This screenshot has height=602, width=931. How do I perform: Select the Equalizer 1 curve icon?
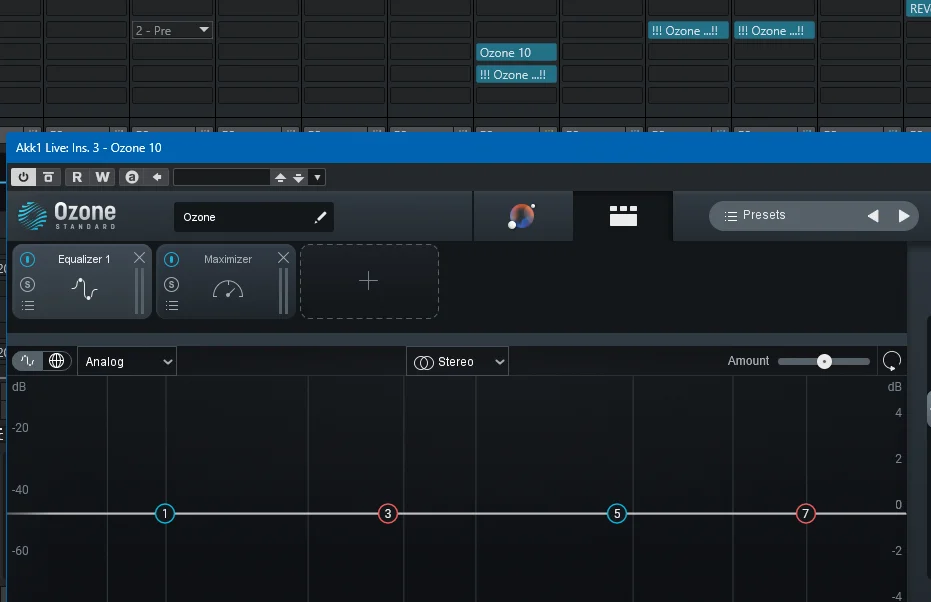(84, 289)
